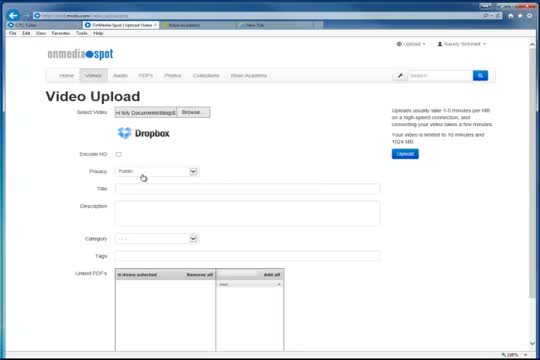This screenshot has width=540, height=360.
Task: Click the Dropbox logo
Action: coord(144,133)
